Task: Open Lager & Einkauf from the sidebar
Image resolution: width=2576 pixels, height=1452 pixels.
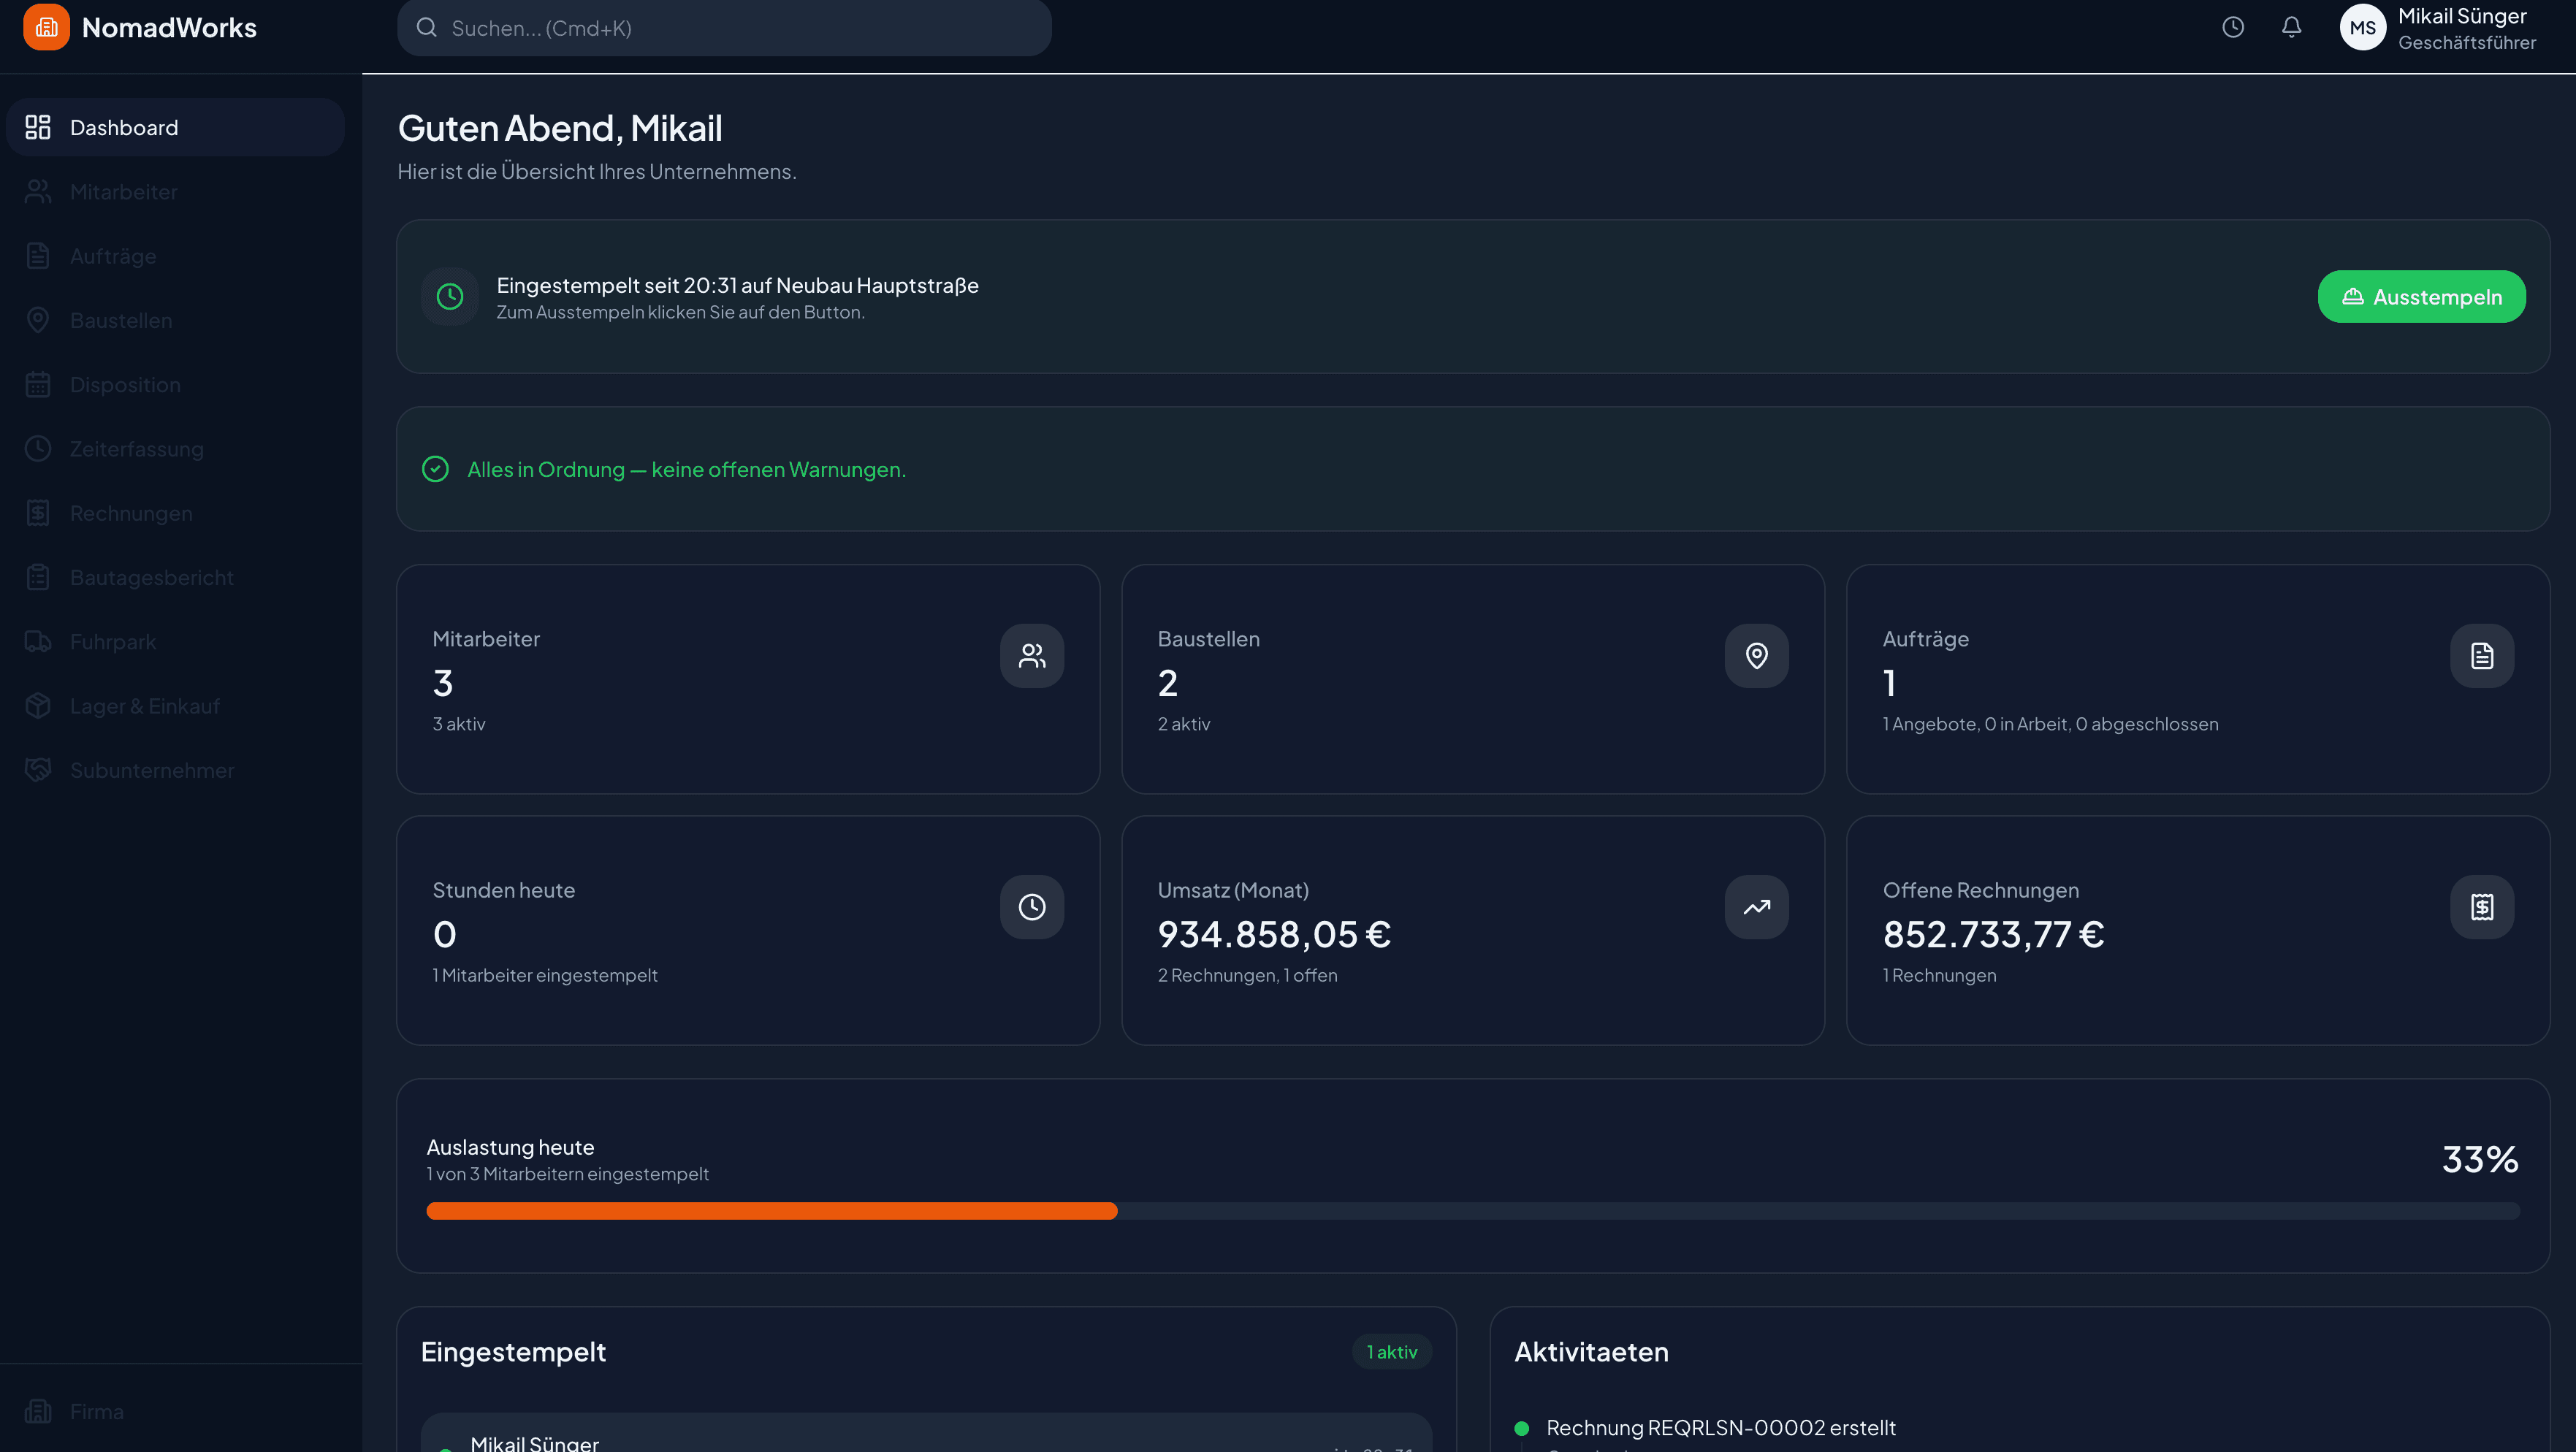Action: pos(145,705)
